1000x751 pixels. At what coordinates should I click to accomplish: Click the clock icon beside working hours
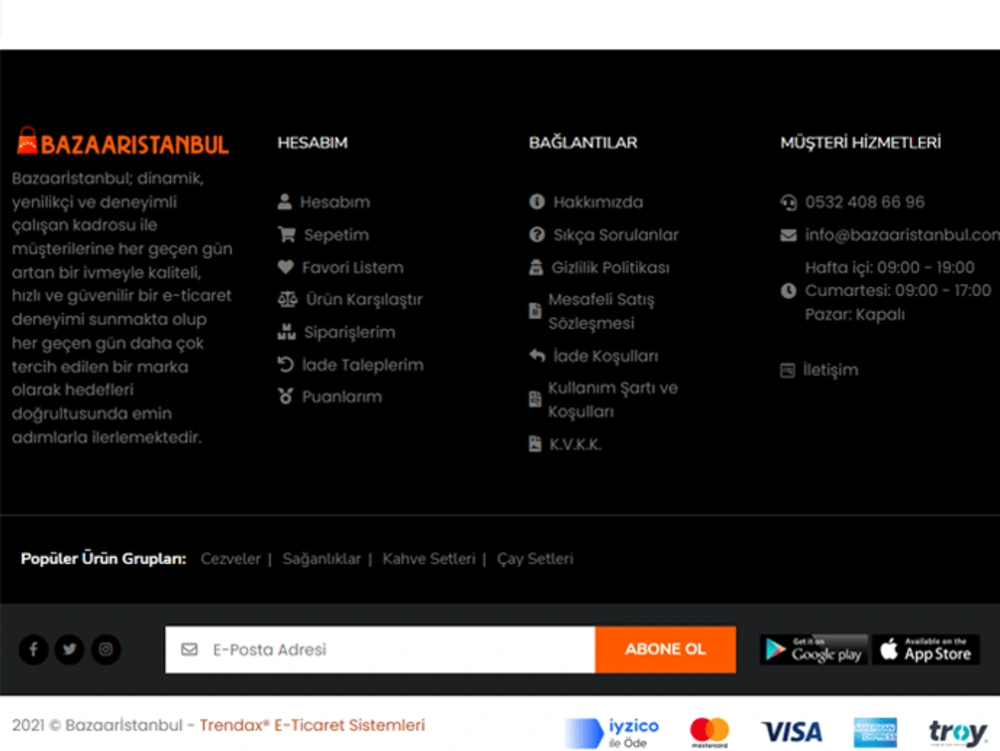788,291
